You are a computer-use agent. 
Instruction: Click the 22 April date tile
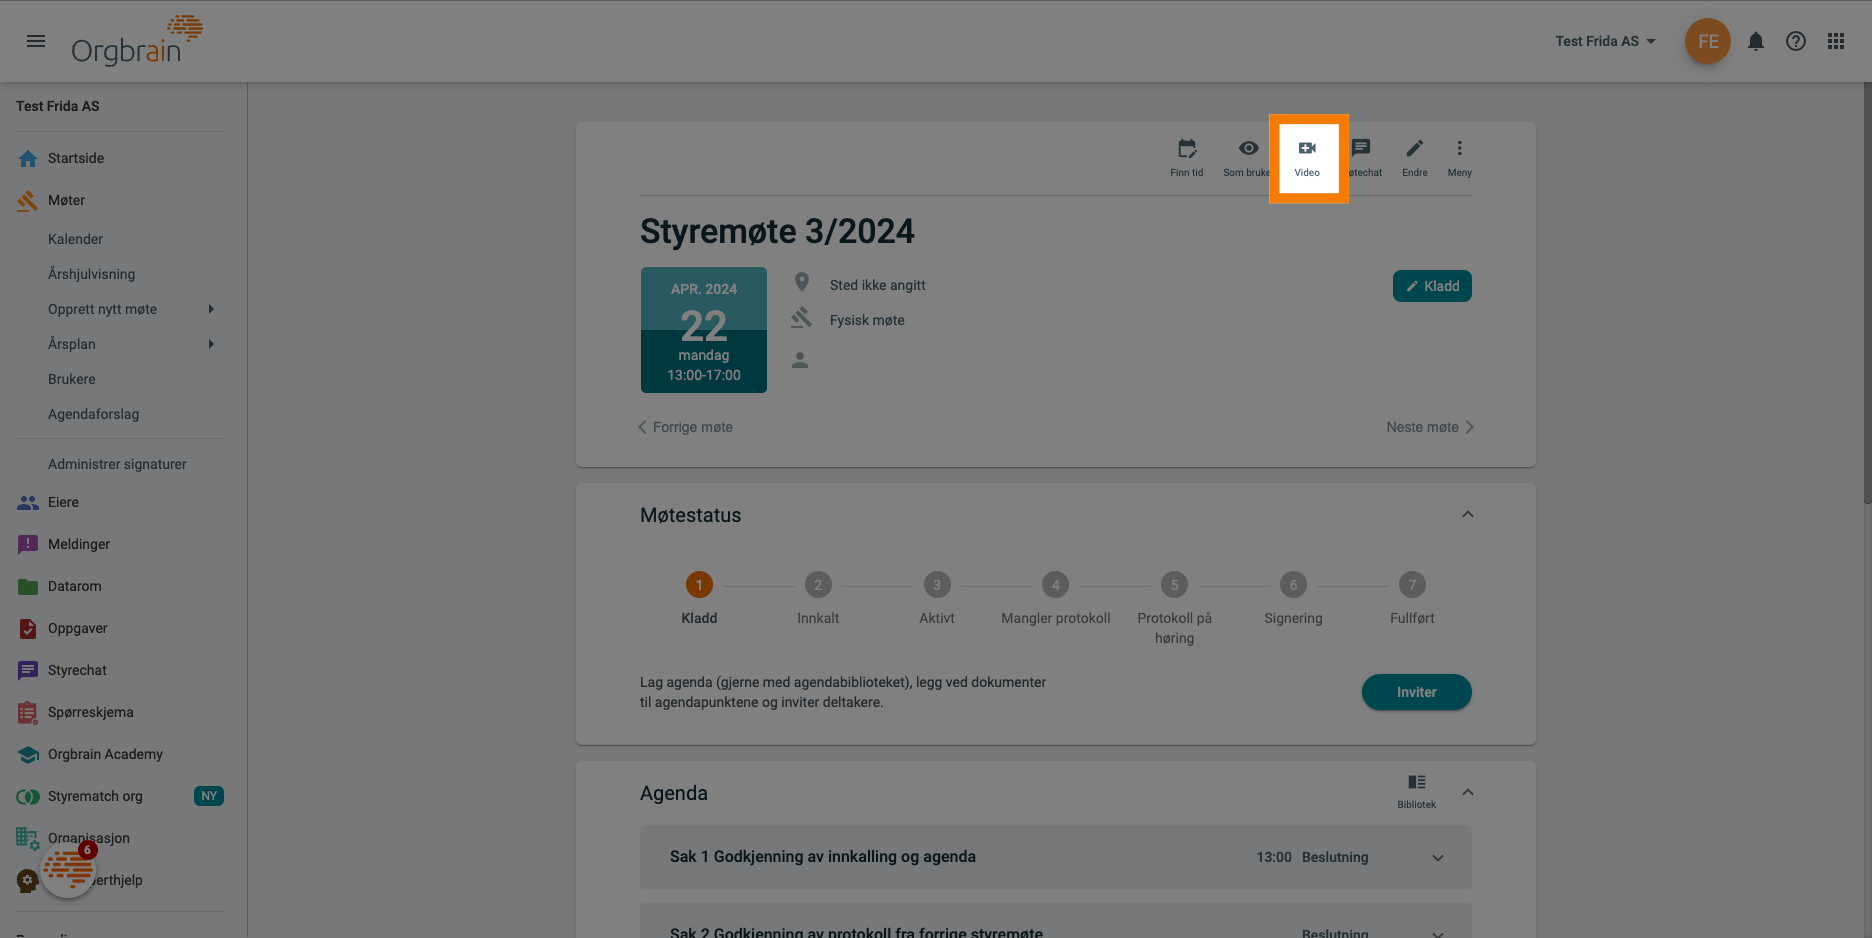[704, 330]
